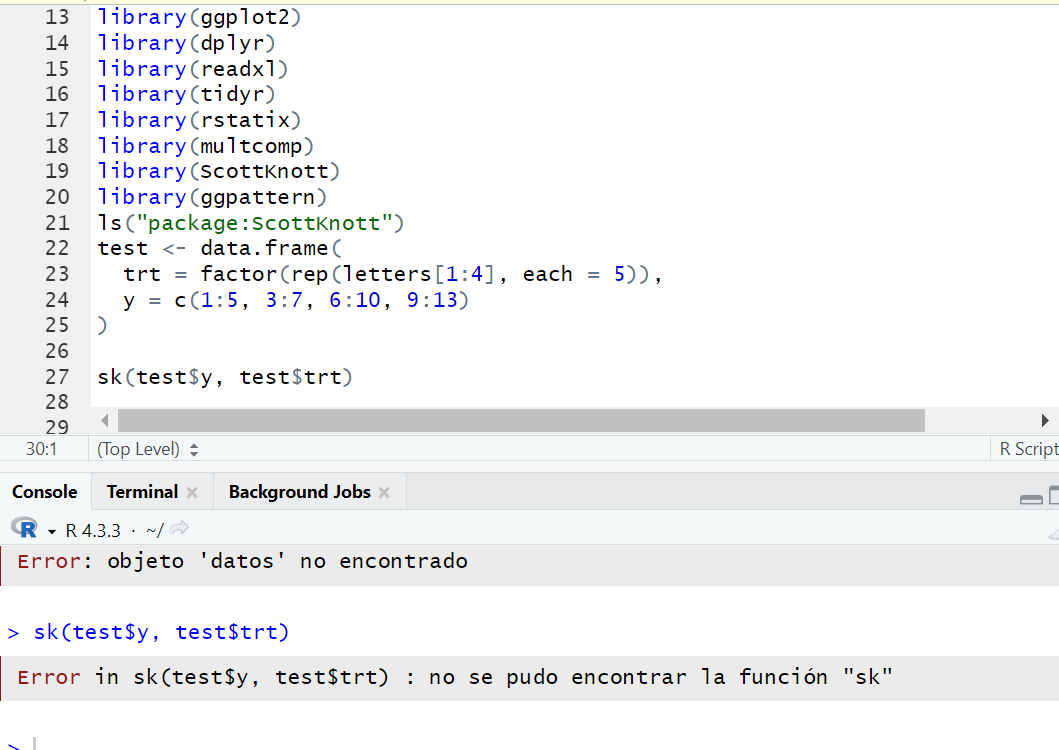Open the (Top Level) scope dropdown
The width and height of the screenshot is (1059, 750).
pos(147,449)
